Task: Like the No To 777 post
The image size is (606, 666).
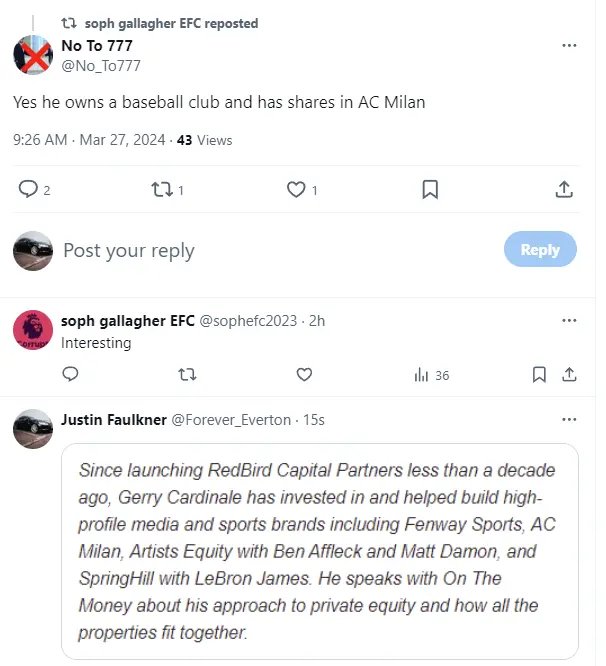Action: coord(296,189)
